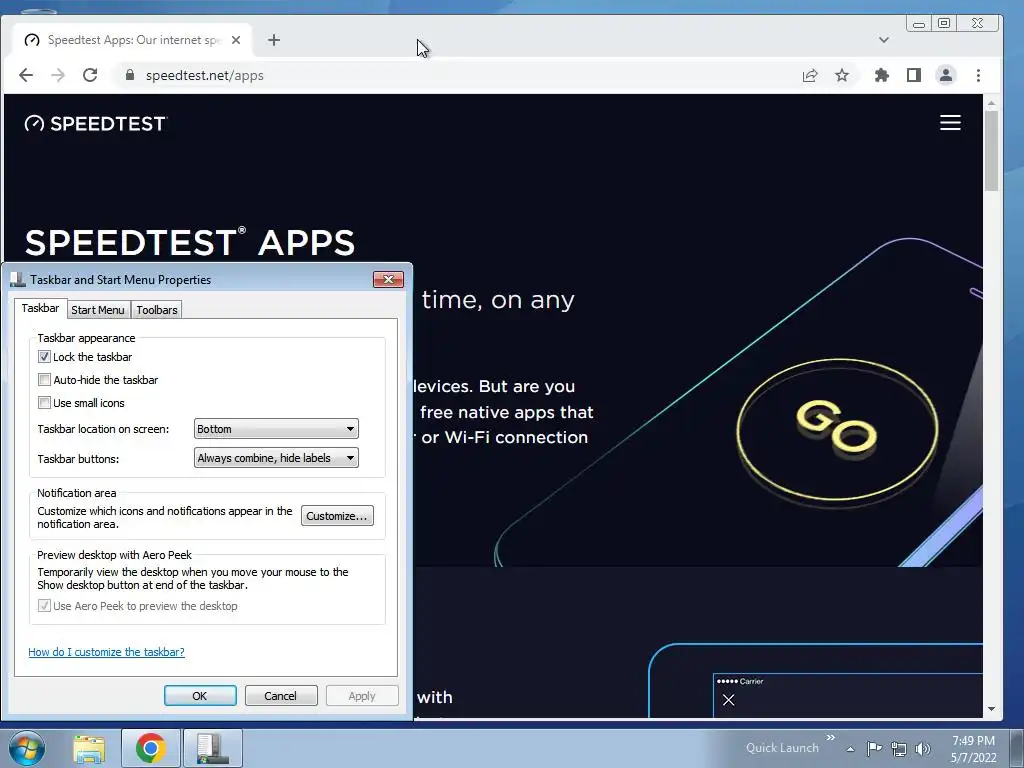Open a new Chrome tab
Viewport: 1024px width, 768px height.
[x=274, y=40]
